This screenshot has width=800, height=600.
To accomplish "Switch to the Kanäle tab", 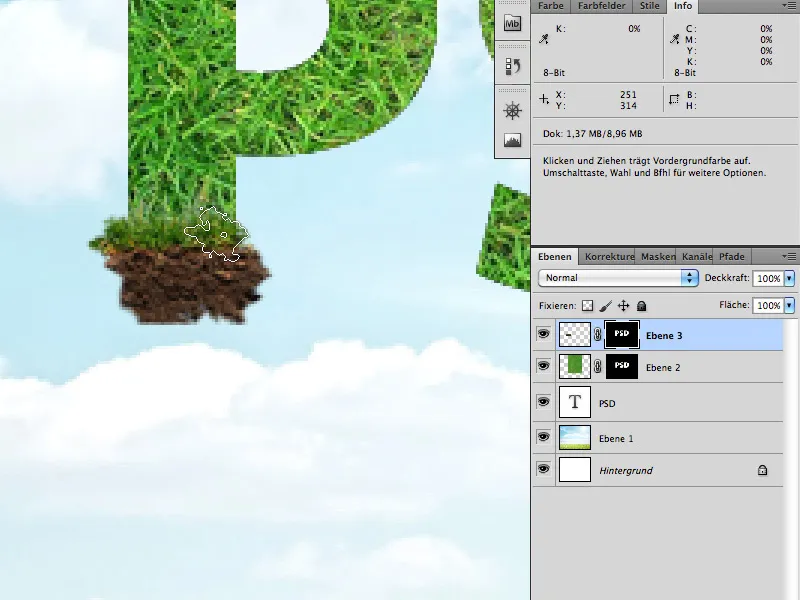I will click(x=696, y=257).
